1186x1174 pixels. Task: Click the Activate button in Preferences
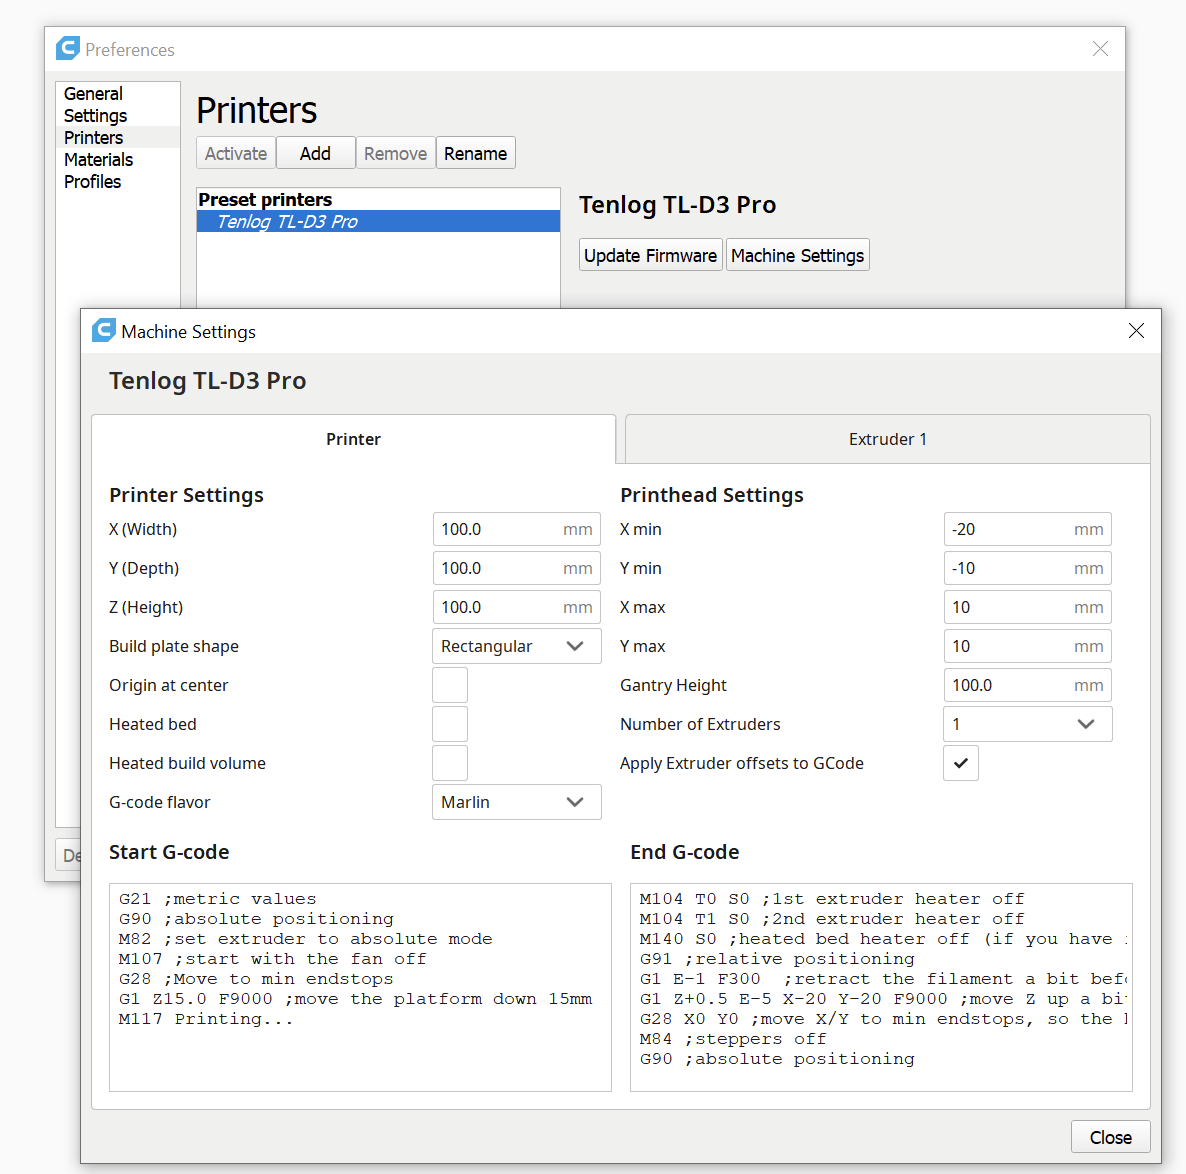click(x=236, y=153)
